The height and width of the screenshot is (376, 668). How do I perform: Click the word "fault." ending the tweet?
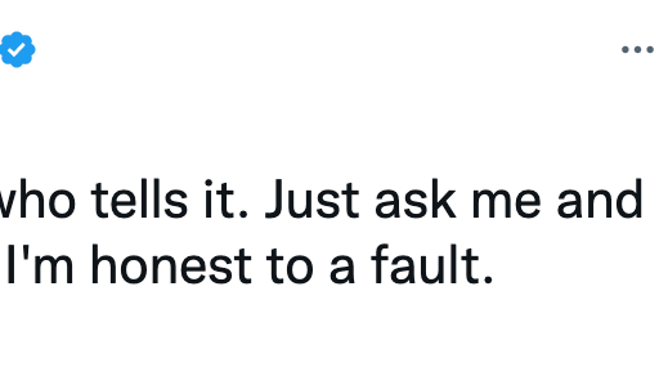click(x=432, y=264)
